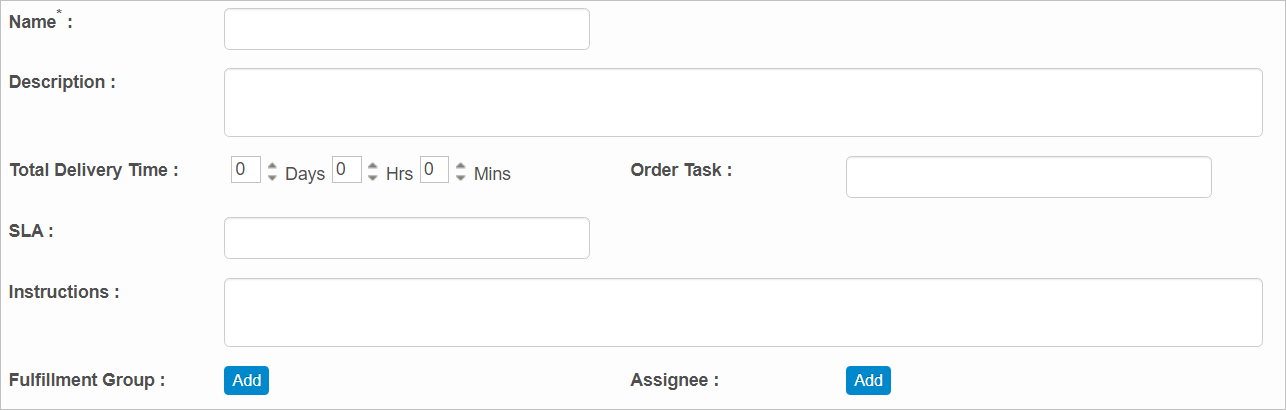The width and height of the screenshot is (1286, 410).
Task: Click the Assignee label text
Action: coord(674,380)
